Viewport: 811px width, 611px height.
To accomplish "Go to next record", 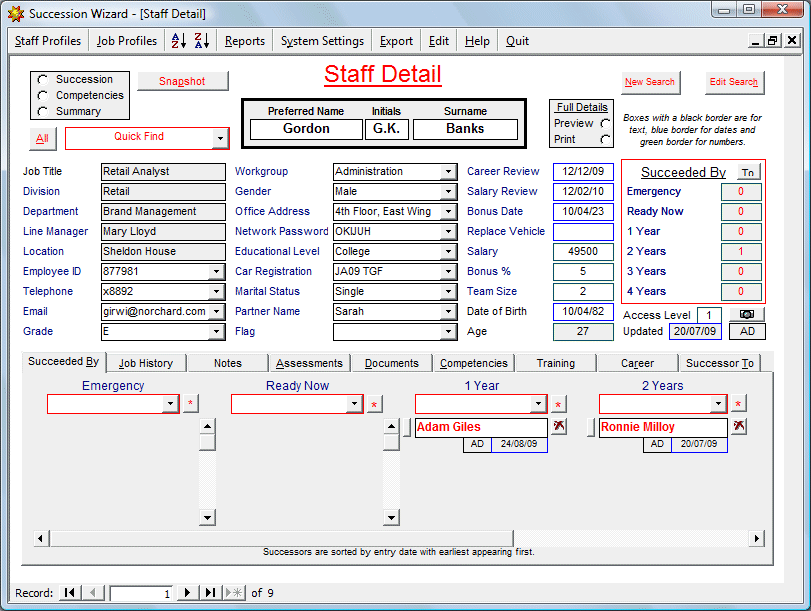I will [187, 592].
